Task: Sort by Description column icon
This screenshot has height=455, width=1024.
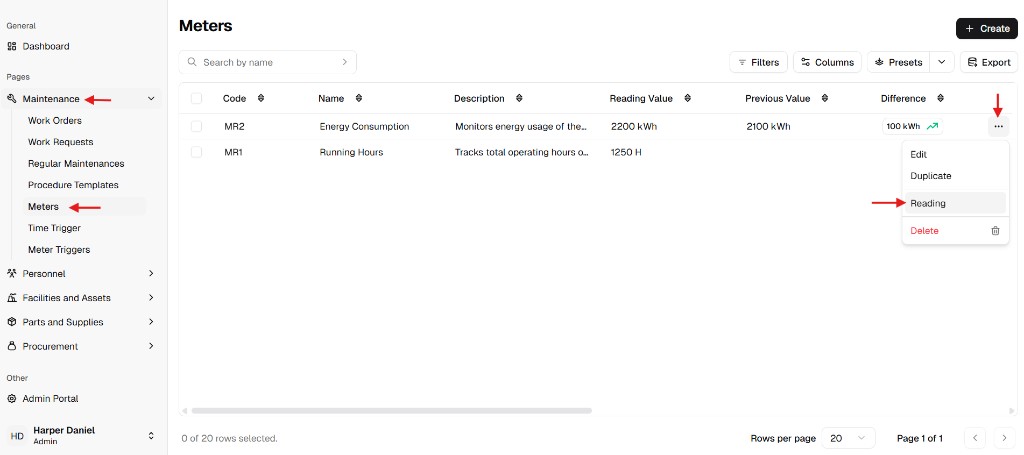Action: pyautogui.click(x=519, y=99)
